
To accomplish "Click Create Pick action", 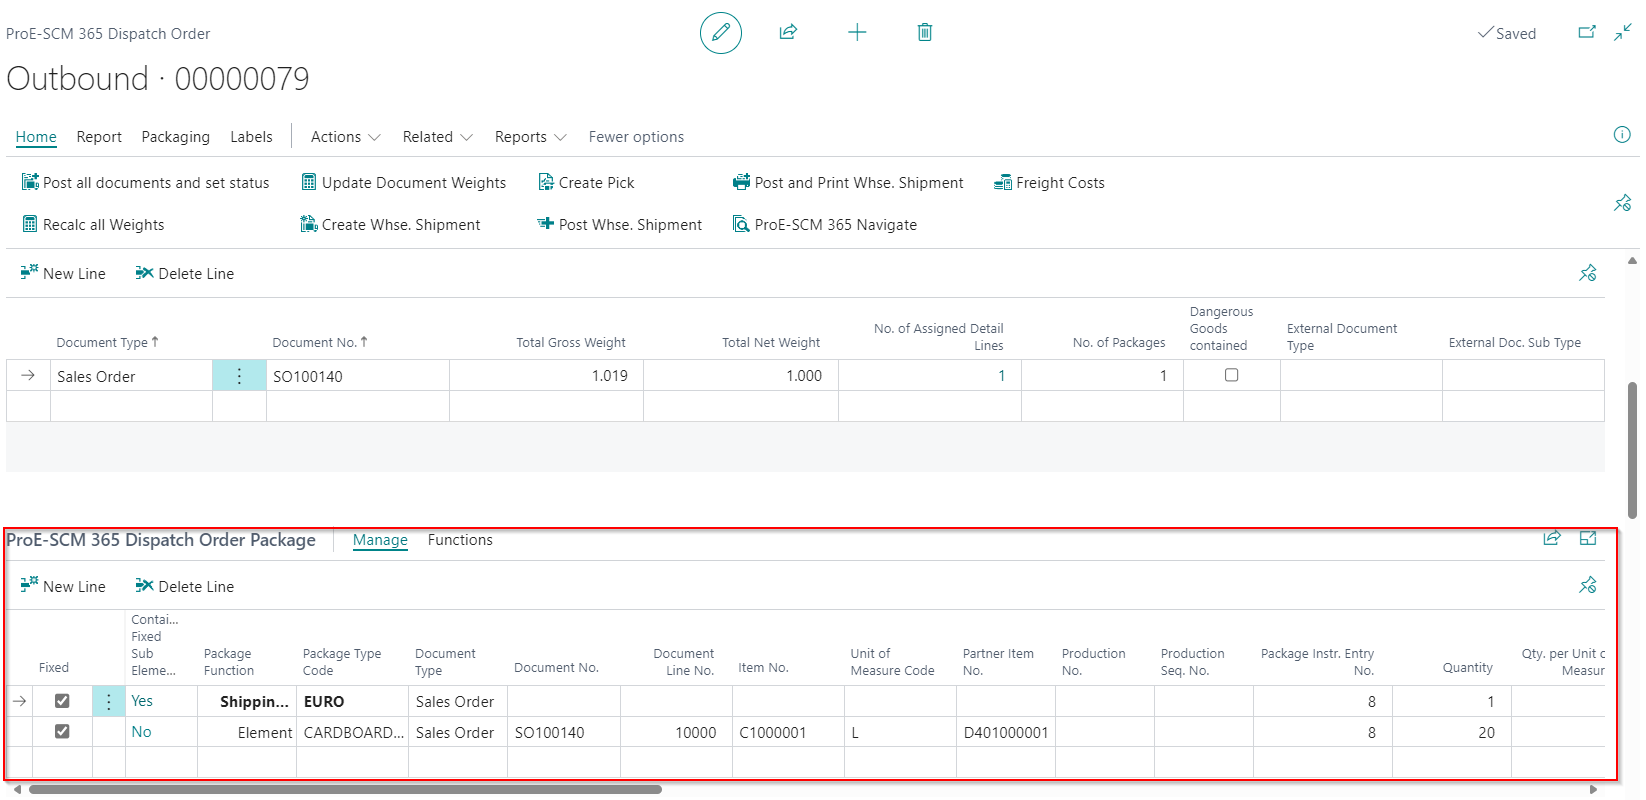I will [586, 183].
